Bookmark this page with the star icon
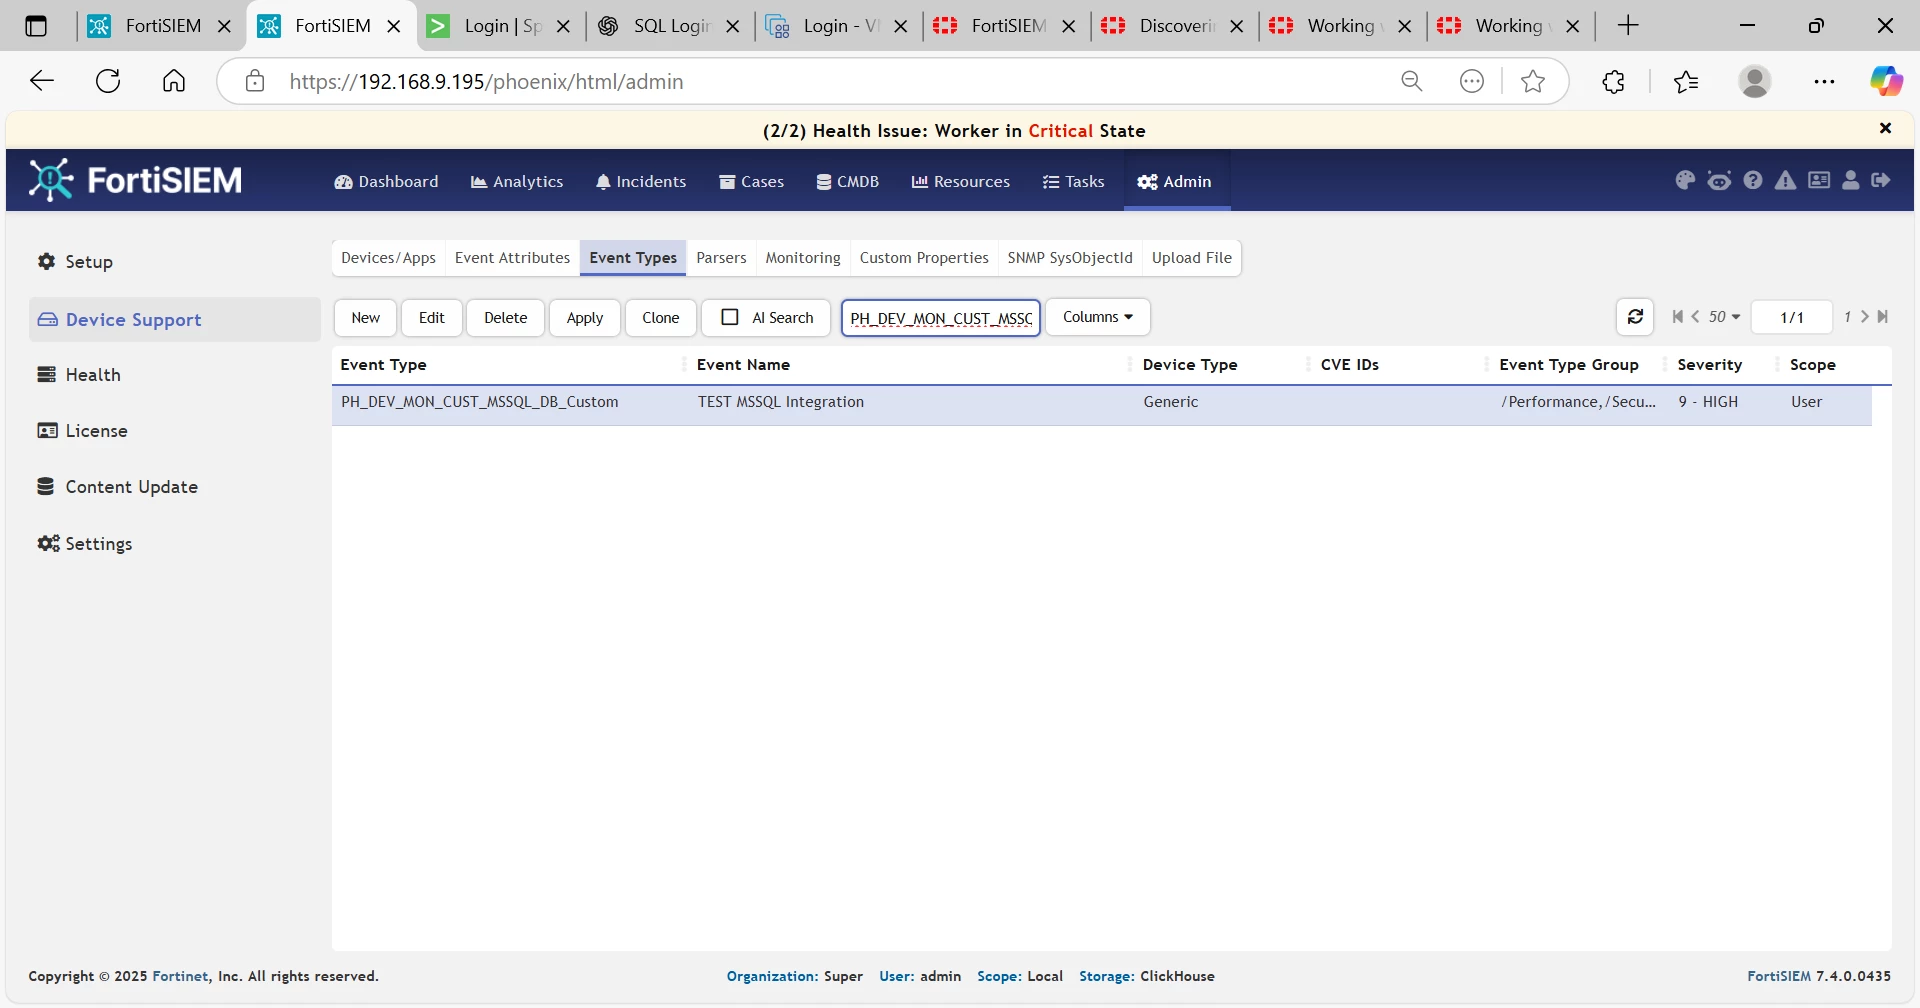Viewport: 1920px width, 1008px height. [1533, 81]
